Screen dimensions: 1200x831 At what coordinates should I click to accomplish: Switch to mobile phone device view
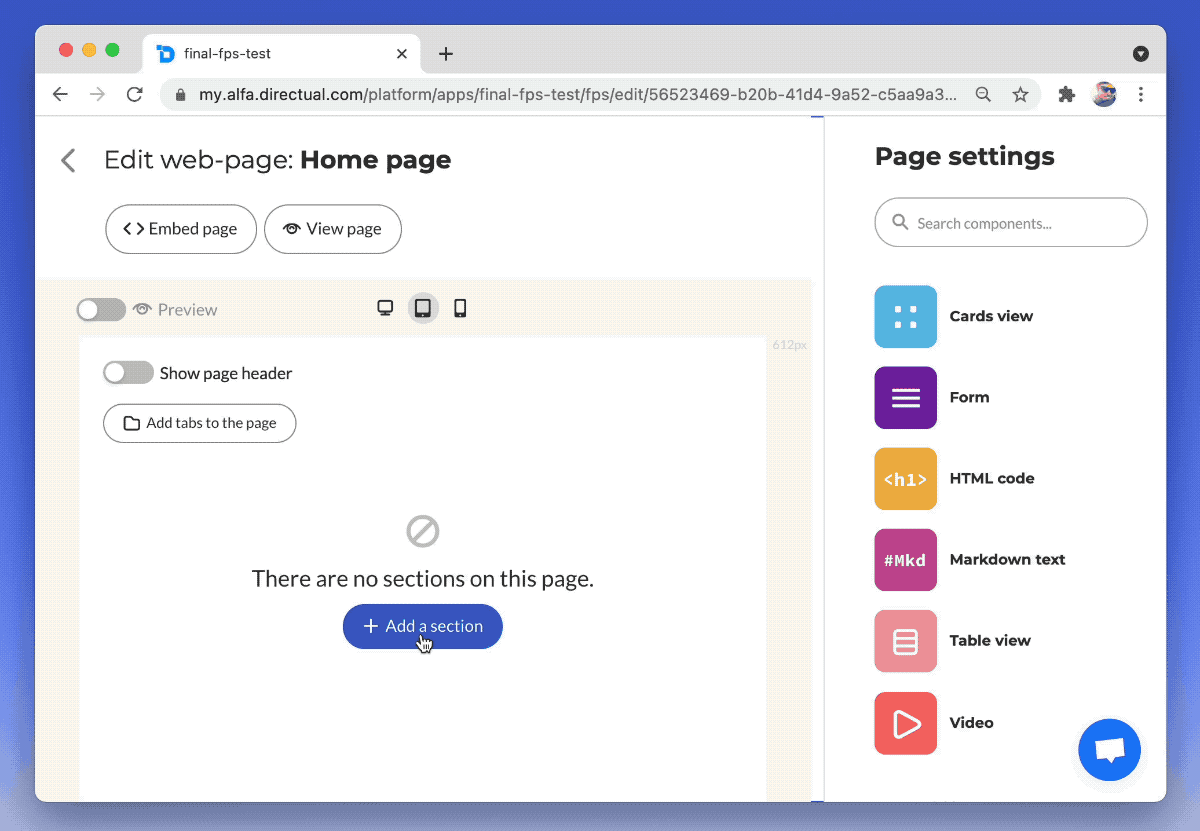tap(460, 308)
